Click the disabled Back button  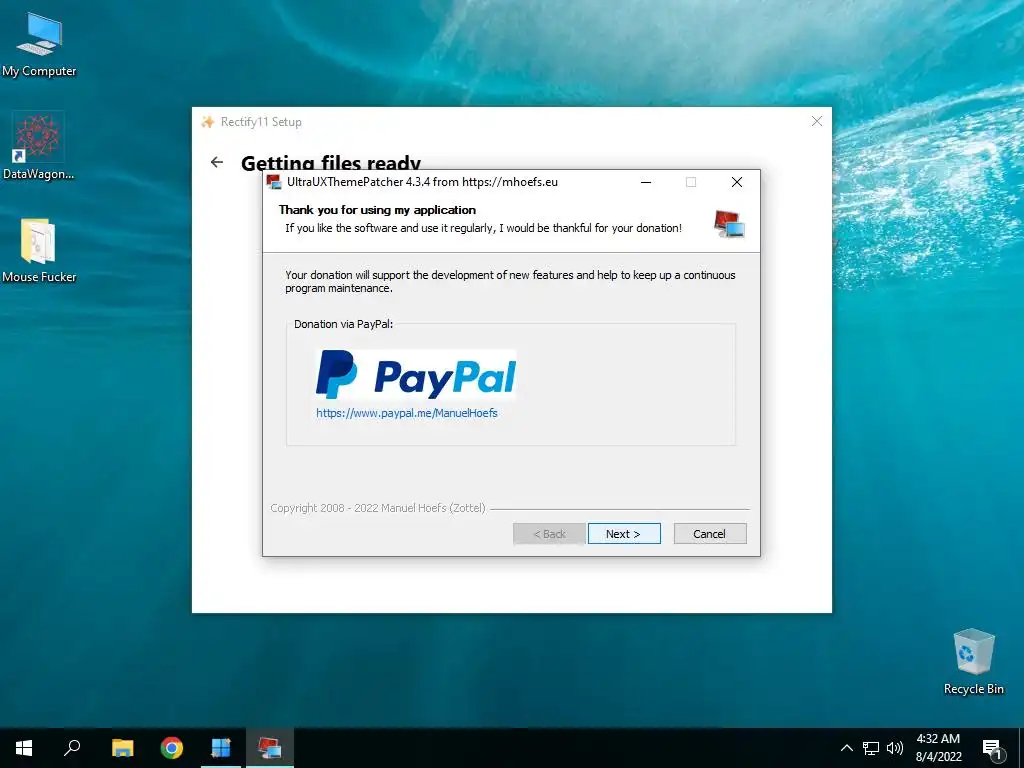549,534
